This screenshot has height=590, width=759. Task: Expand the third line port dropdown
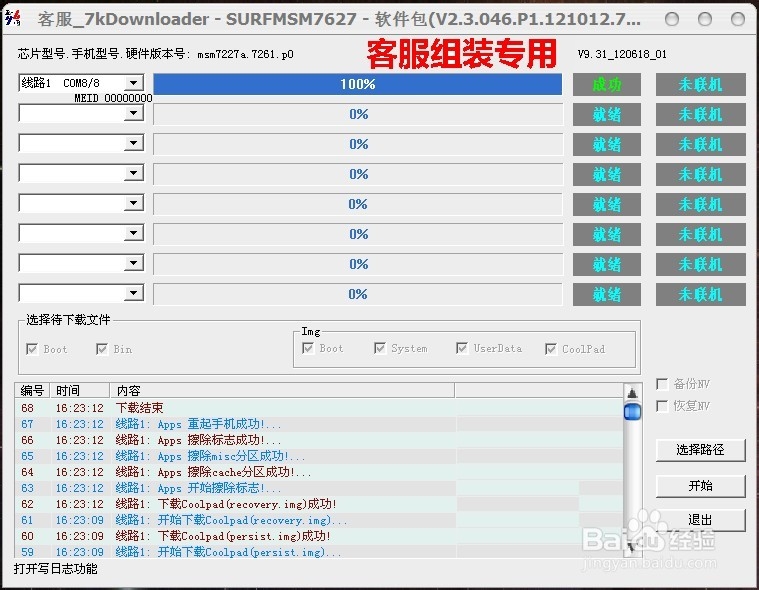tap(134, 143)
